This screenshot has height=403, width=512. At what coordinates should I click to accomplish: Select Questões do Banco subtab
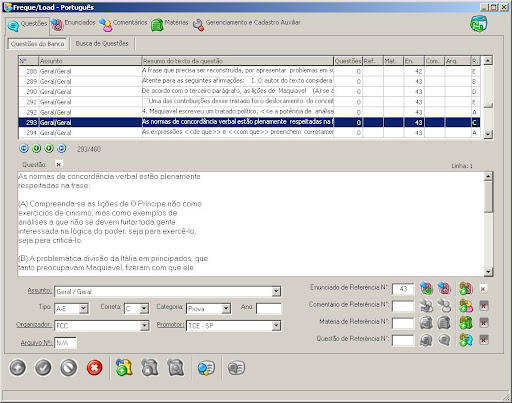pos(37,44)
